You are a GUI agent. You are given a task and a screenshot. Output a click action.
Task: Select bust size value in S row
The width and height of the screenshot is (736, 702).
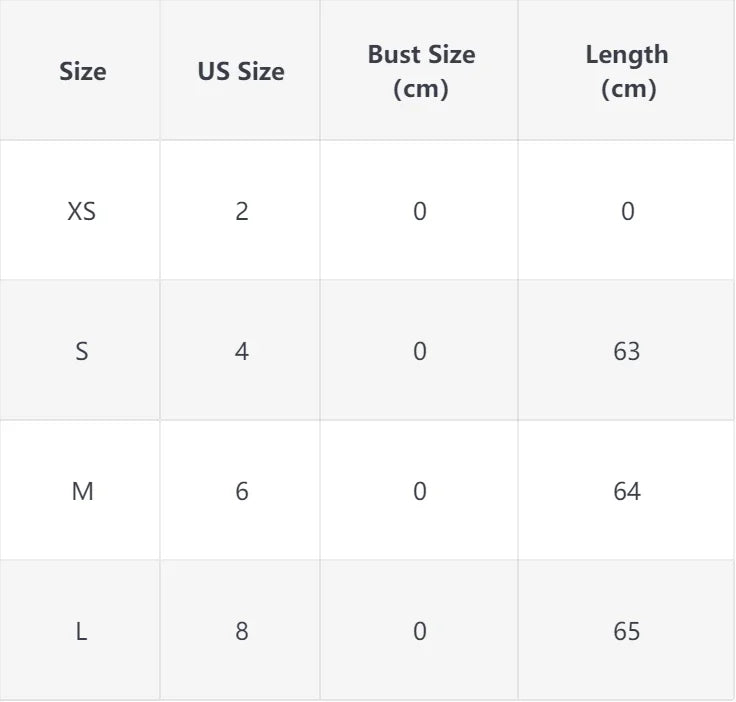420,351
